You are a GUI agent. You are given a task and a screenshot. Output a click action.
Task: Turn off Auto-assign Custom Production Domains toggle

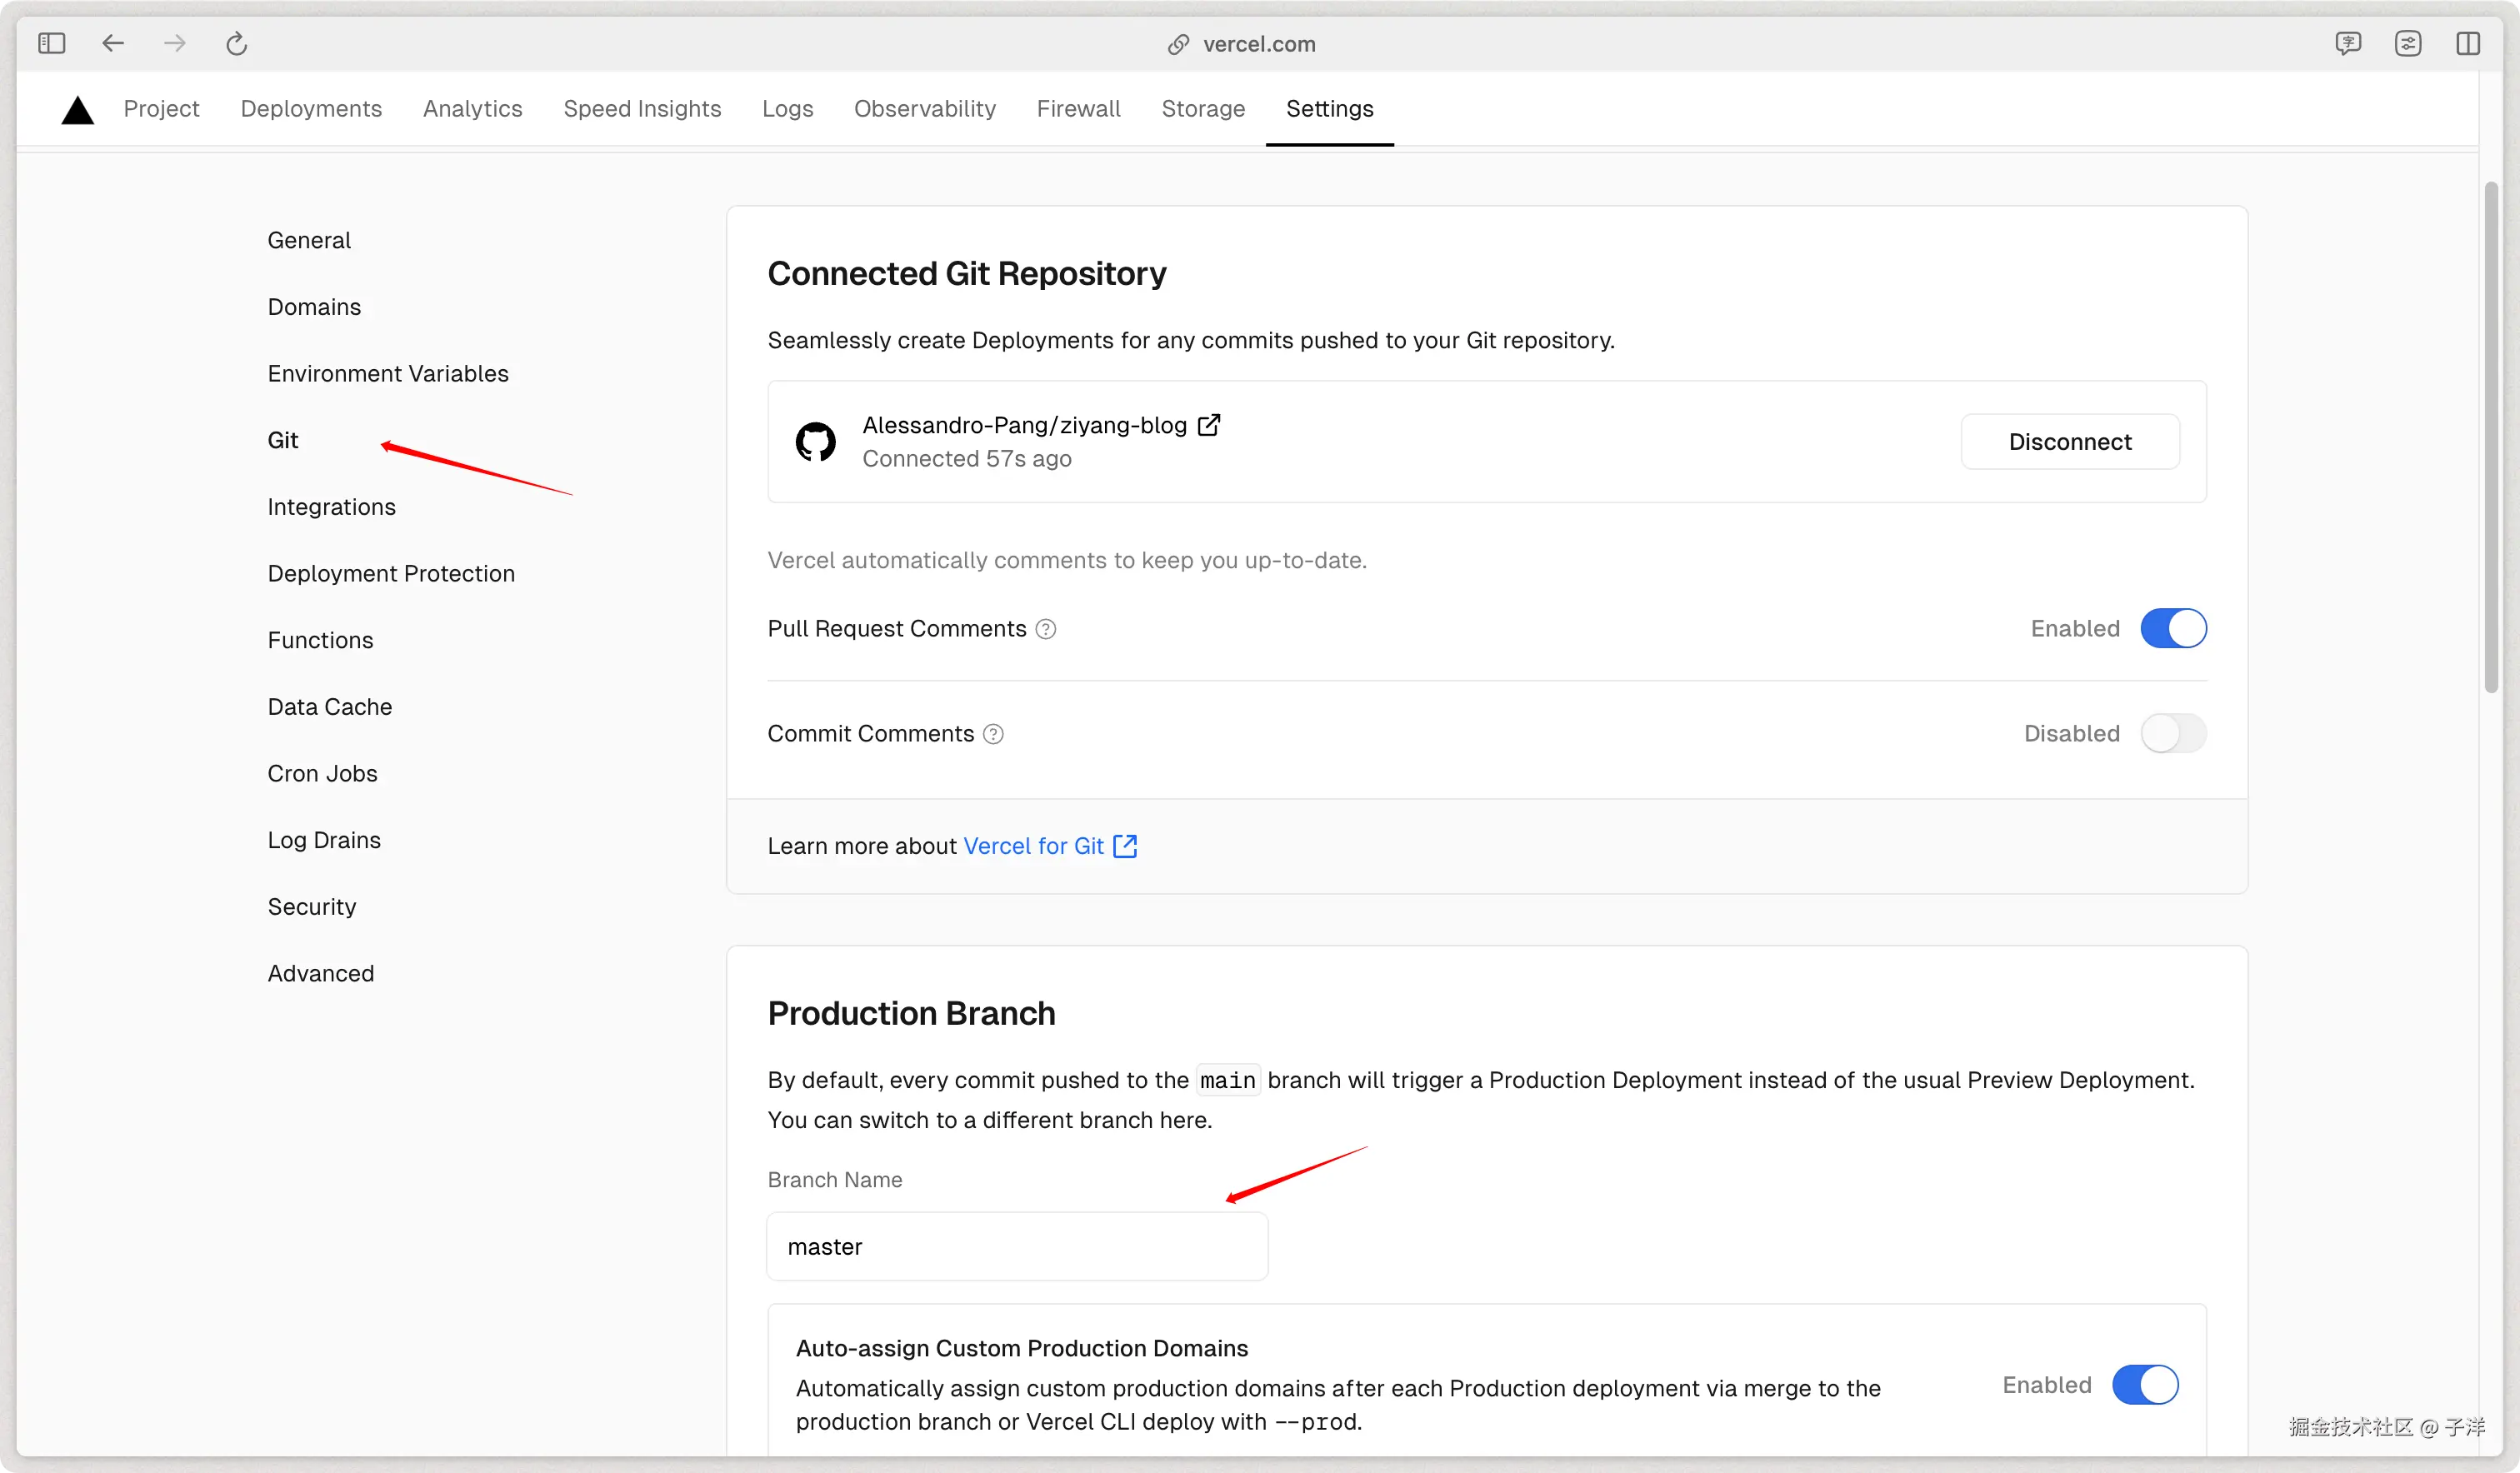2145,1385
